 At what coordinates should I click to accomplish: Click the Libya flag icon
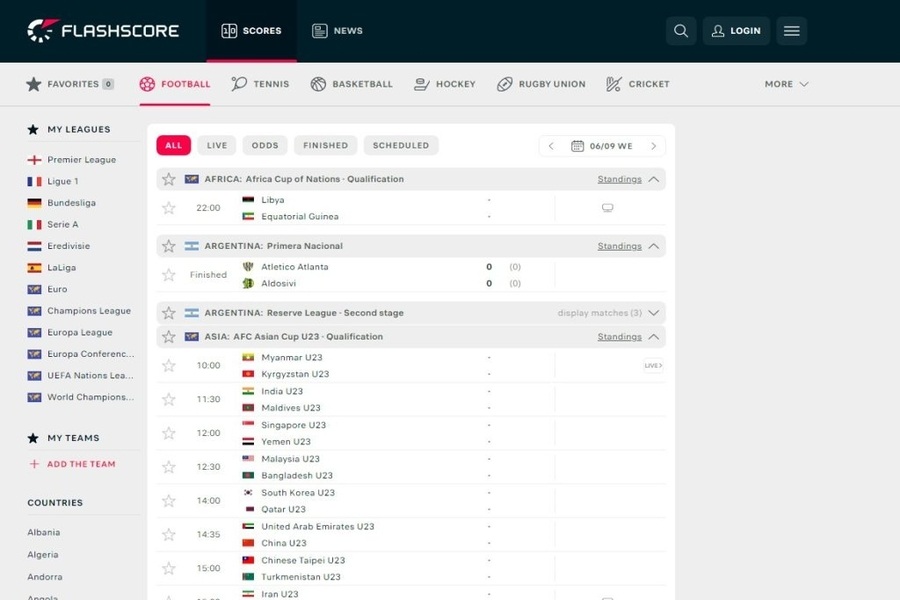pos(248,200)
